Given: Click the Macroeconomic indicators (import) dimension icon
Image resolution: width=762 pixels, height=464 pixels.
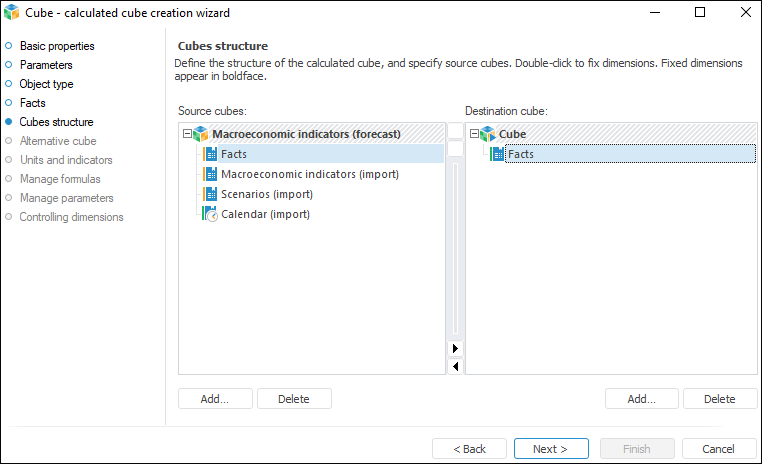Looking at the screenshot, I should (211, 174).
